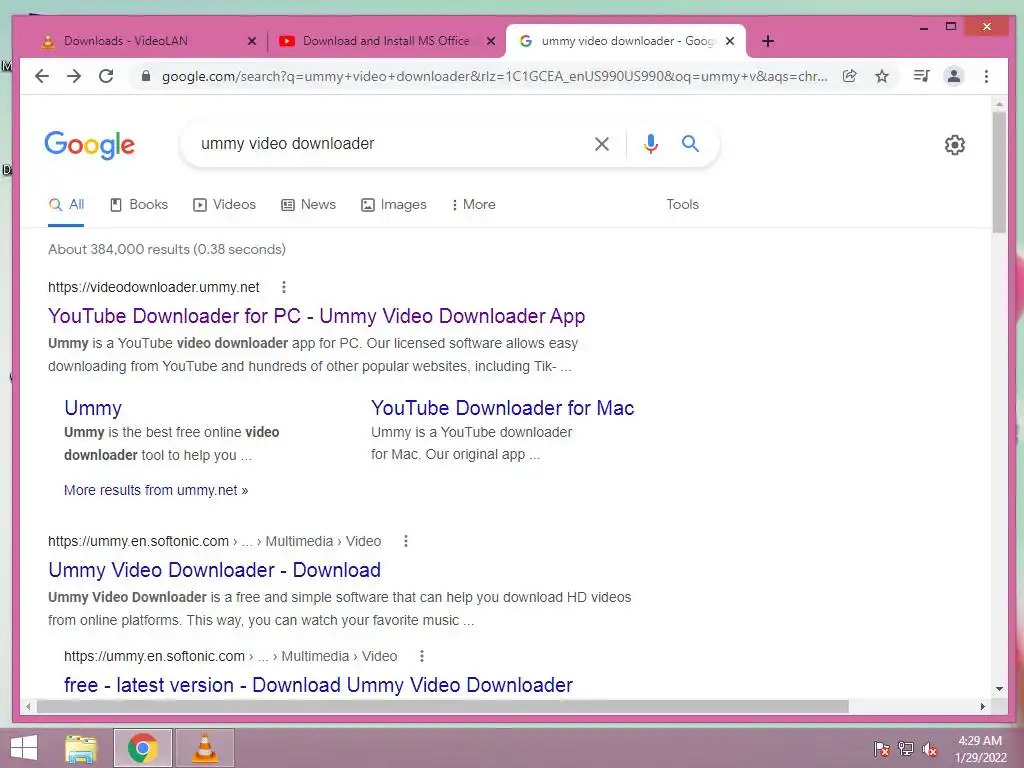The width and height of the screenshot is (1024, 768).
Task: Select the Videos search filter
Action: point(225,204)
